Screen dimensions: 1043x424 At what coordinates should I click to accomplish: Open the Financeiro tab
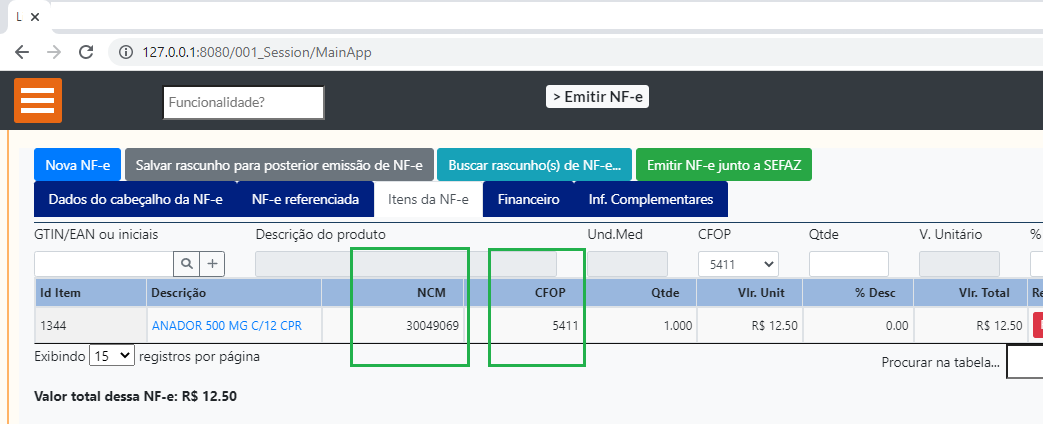click(528, 199)
